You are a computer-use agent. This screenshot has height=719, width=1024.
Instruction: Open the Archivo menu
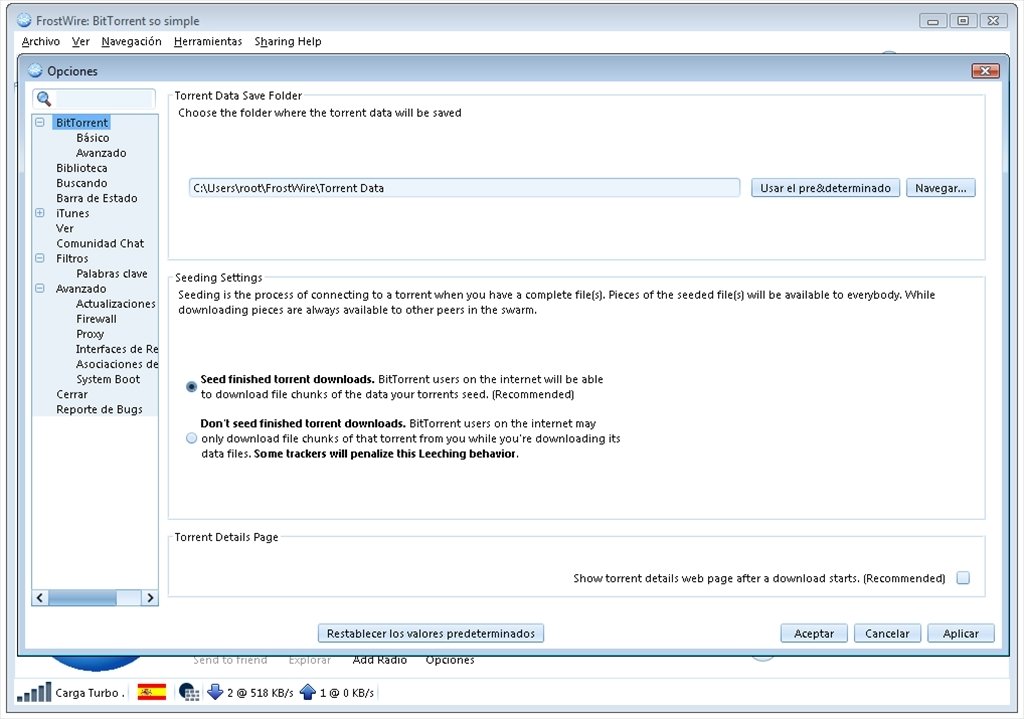pyautogui.click(x=40, y=41)
